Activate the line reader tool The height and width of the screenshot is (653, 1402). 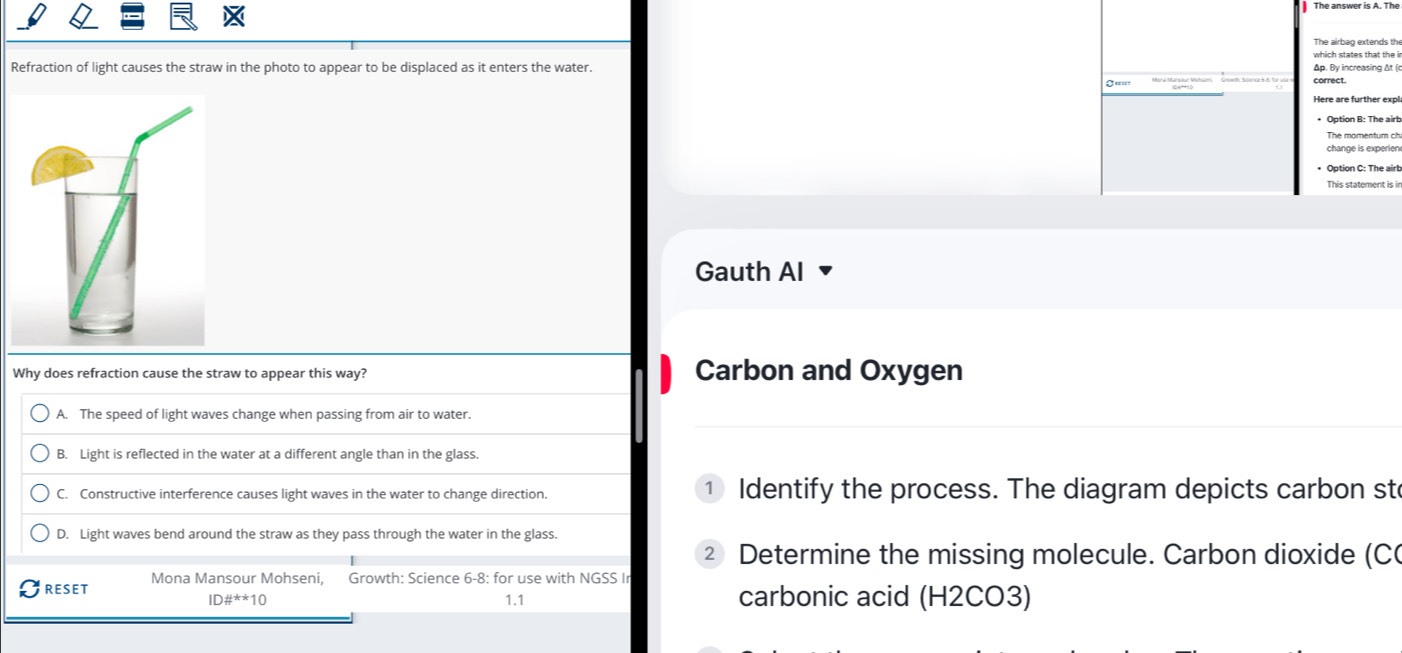click(x=132, y=18)
